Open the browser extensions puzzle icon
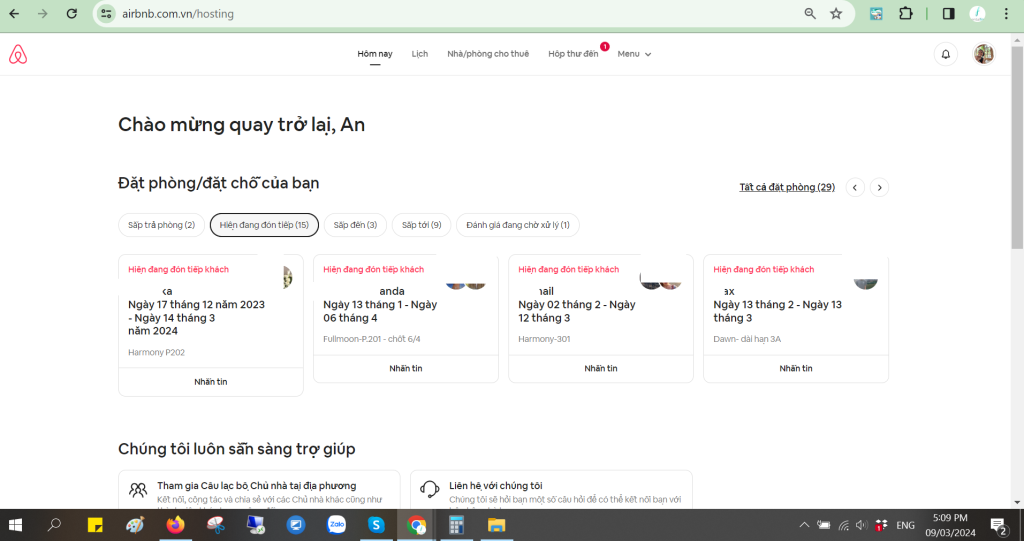This screenshot has width=1024, height=541. [906, 14]
